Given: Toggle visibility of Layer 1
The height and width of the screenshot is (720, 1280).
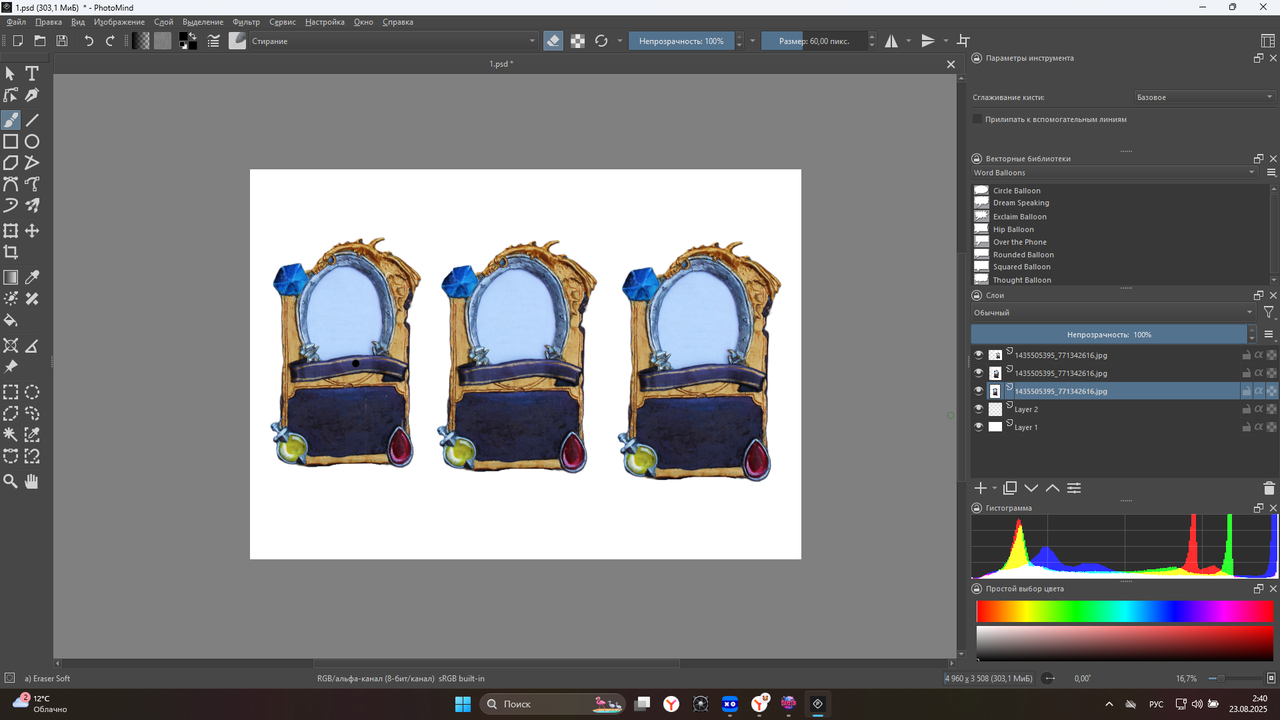Looking at the screenshot, I should pyautogui.click(x=979, y=427).
